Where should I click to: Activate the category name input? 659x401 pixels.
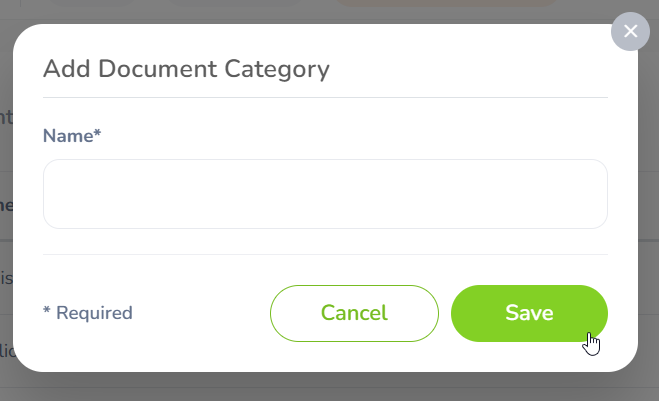[x=325, y=194]
